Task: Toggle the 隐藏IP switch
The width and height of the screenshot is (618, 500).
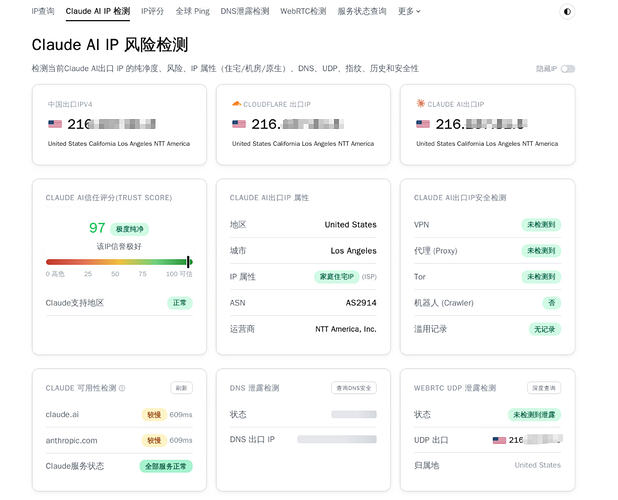Action: click(568, 69)
